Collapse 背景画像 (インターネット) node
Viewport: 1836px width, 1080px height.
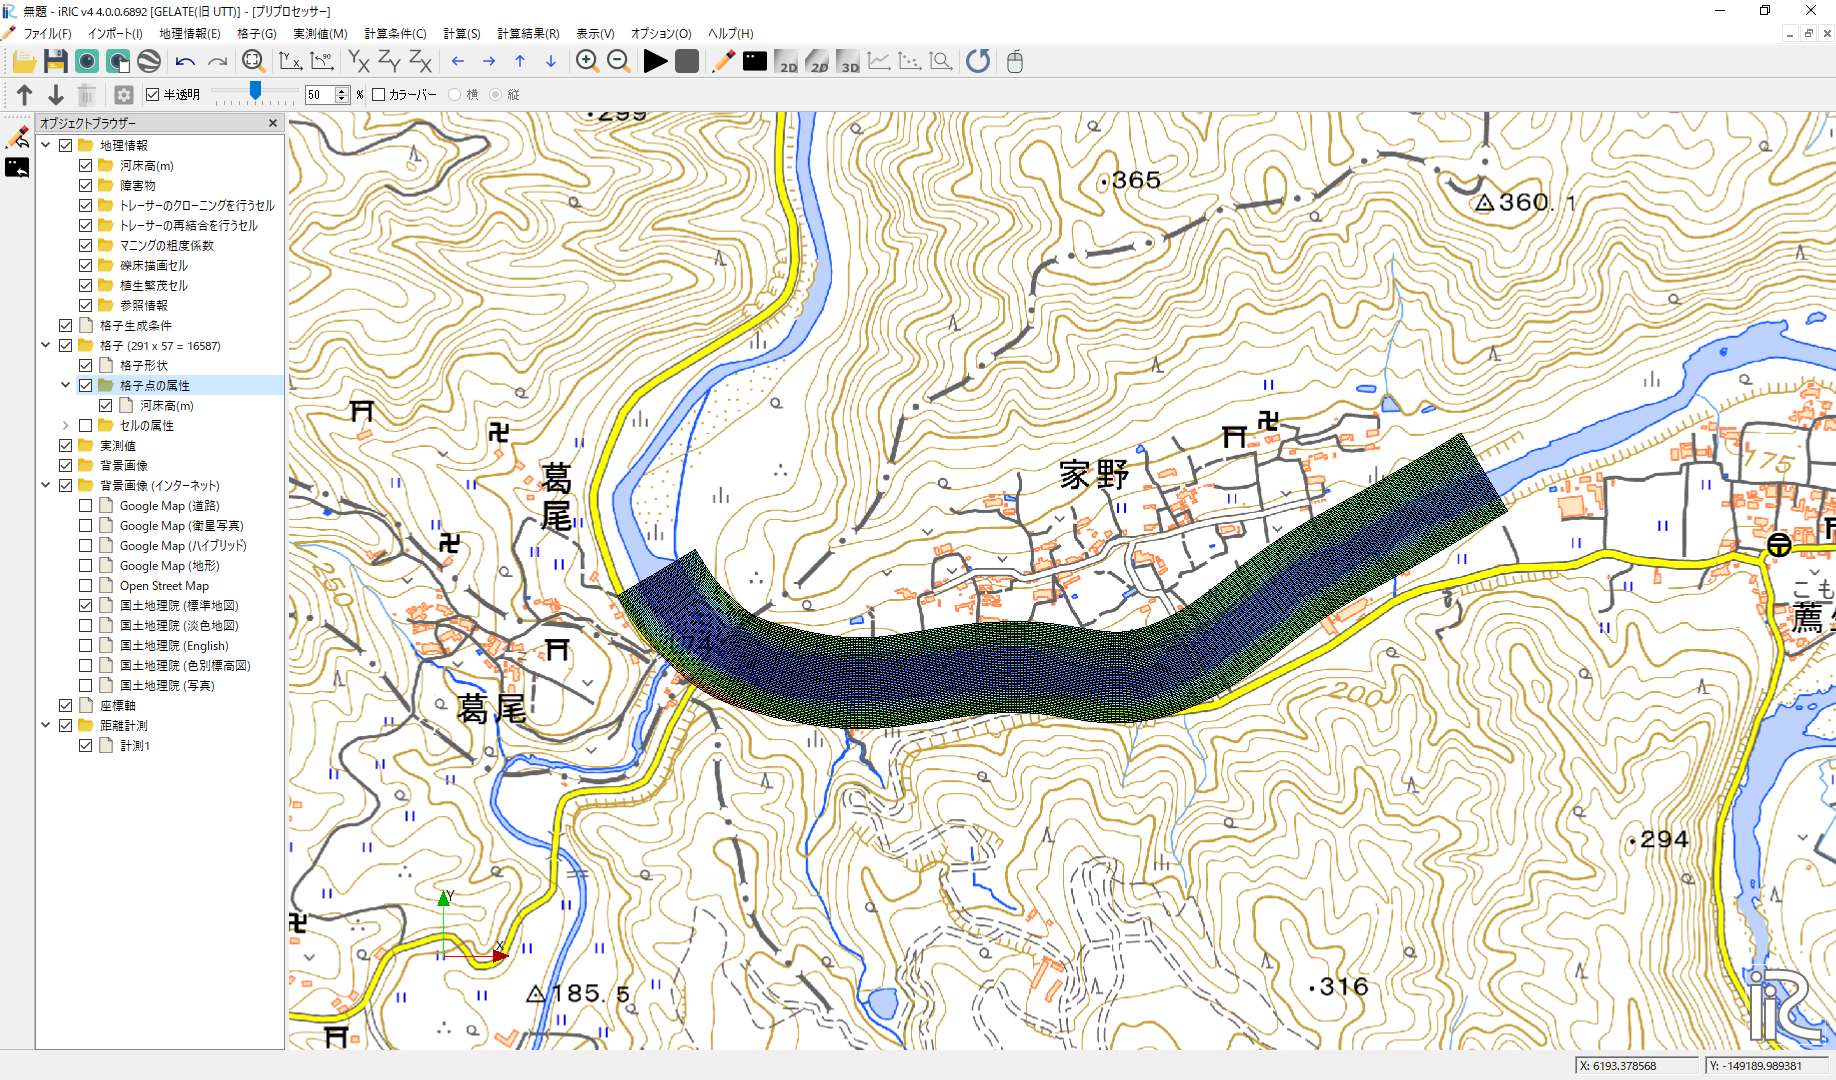coord(46,486)
